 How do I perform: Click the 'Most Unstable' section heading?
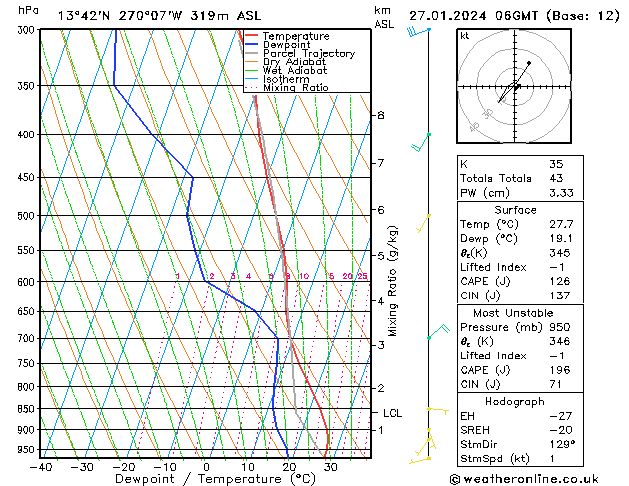pos(513,313)
